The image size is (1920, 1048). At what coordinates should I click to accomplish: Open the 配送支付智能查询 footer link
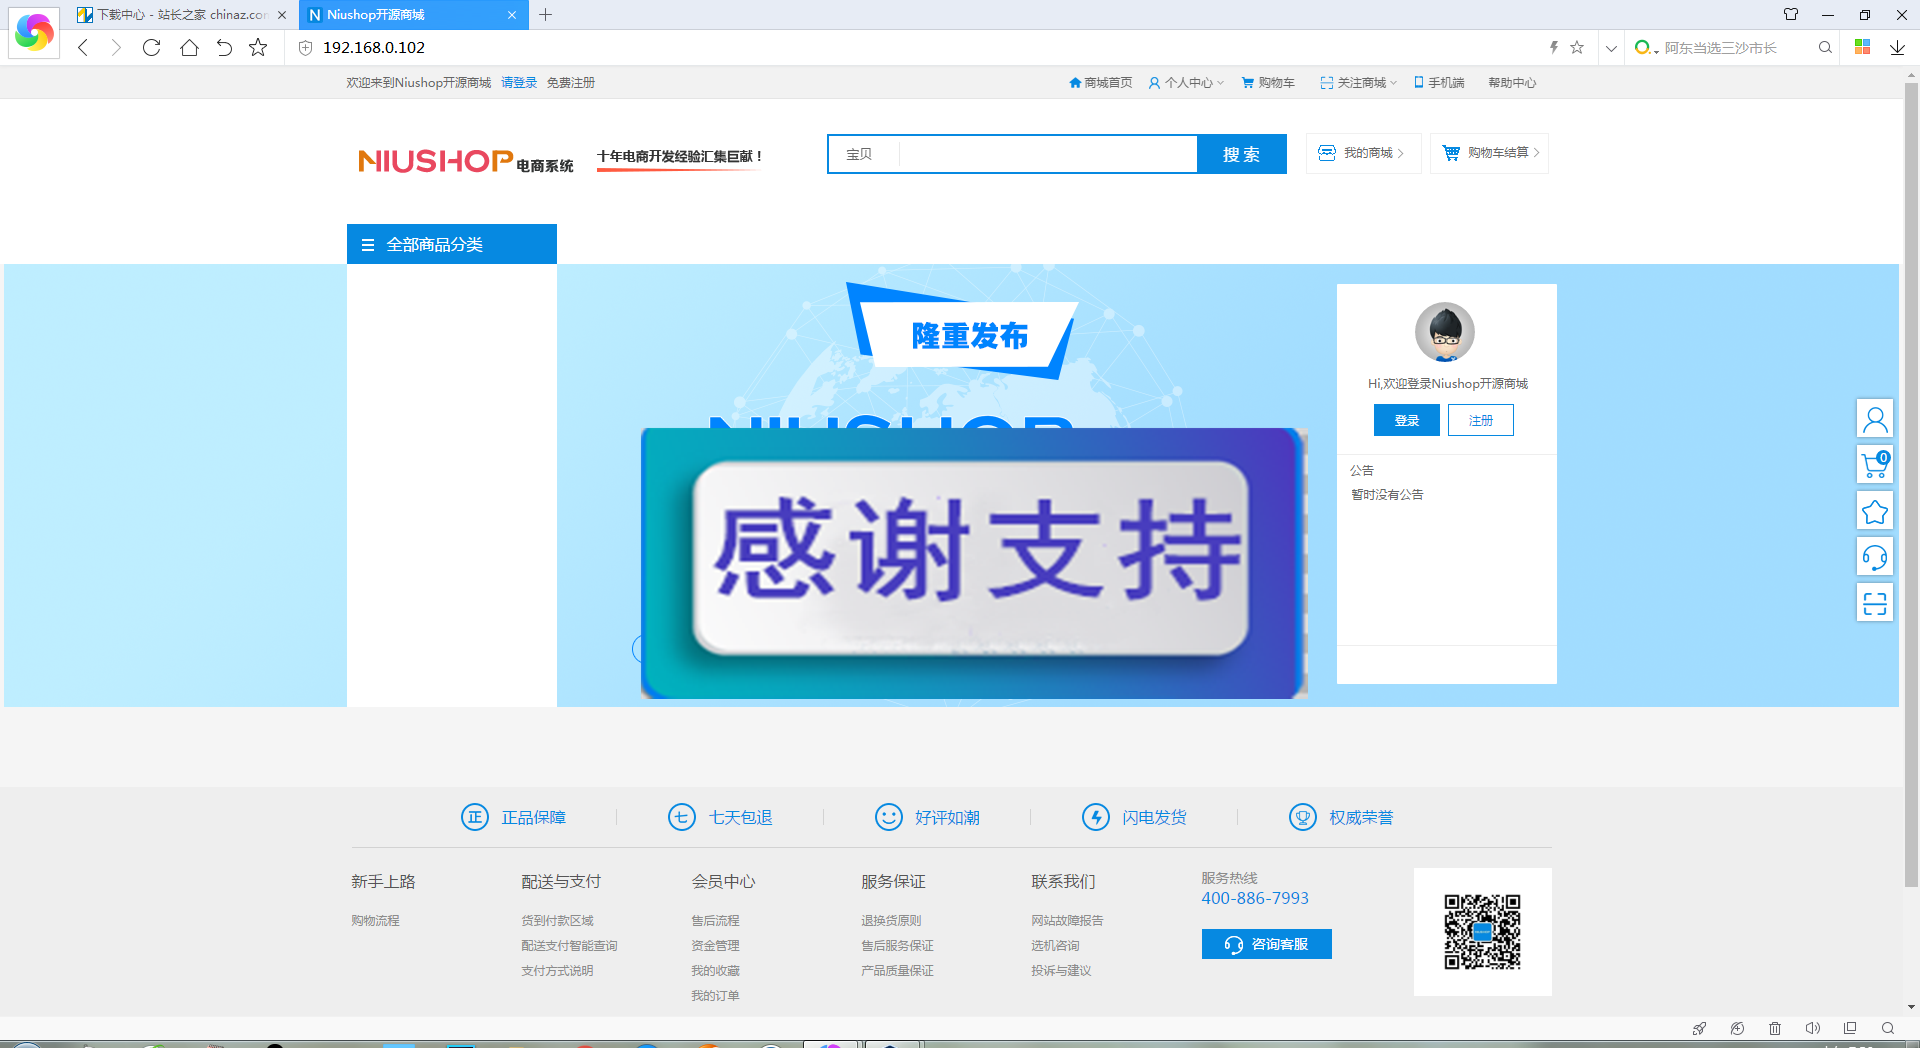coord(569,945)
